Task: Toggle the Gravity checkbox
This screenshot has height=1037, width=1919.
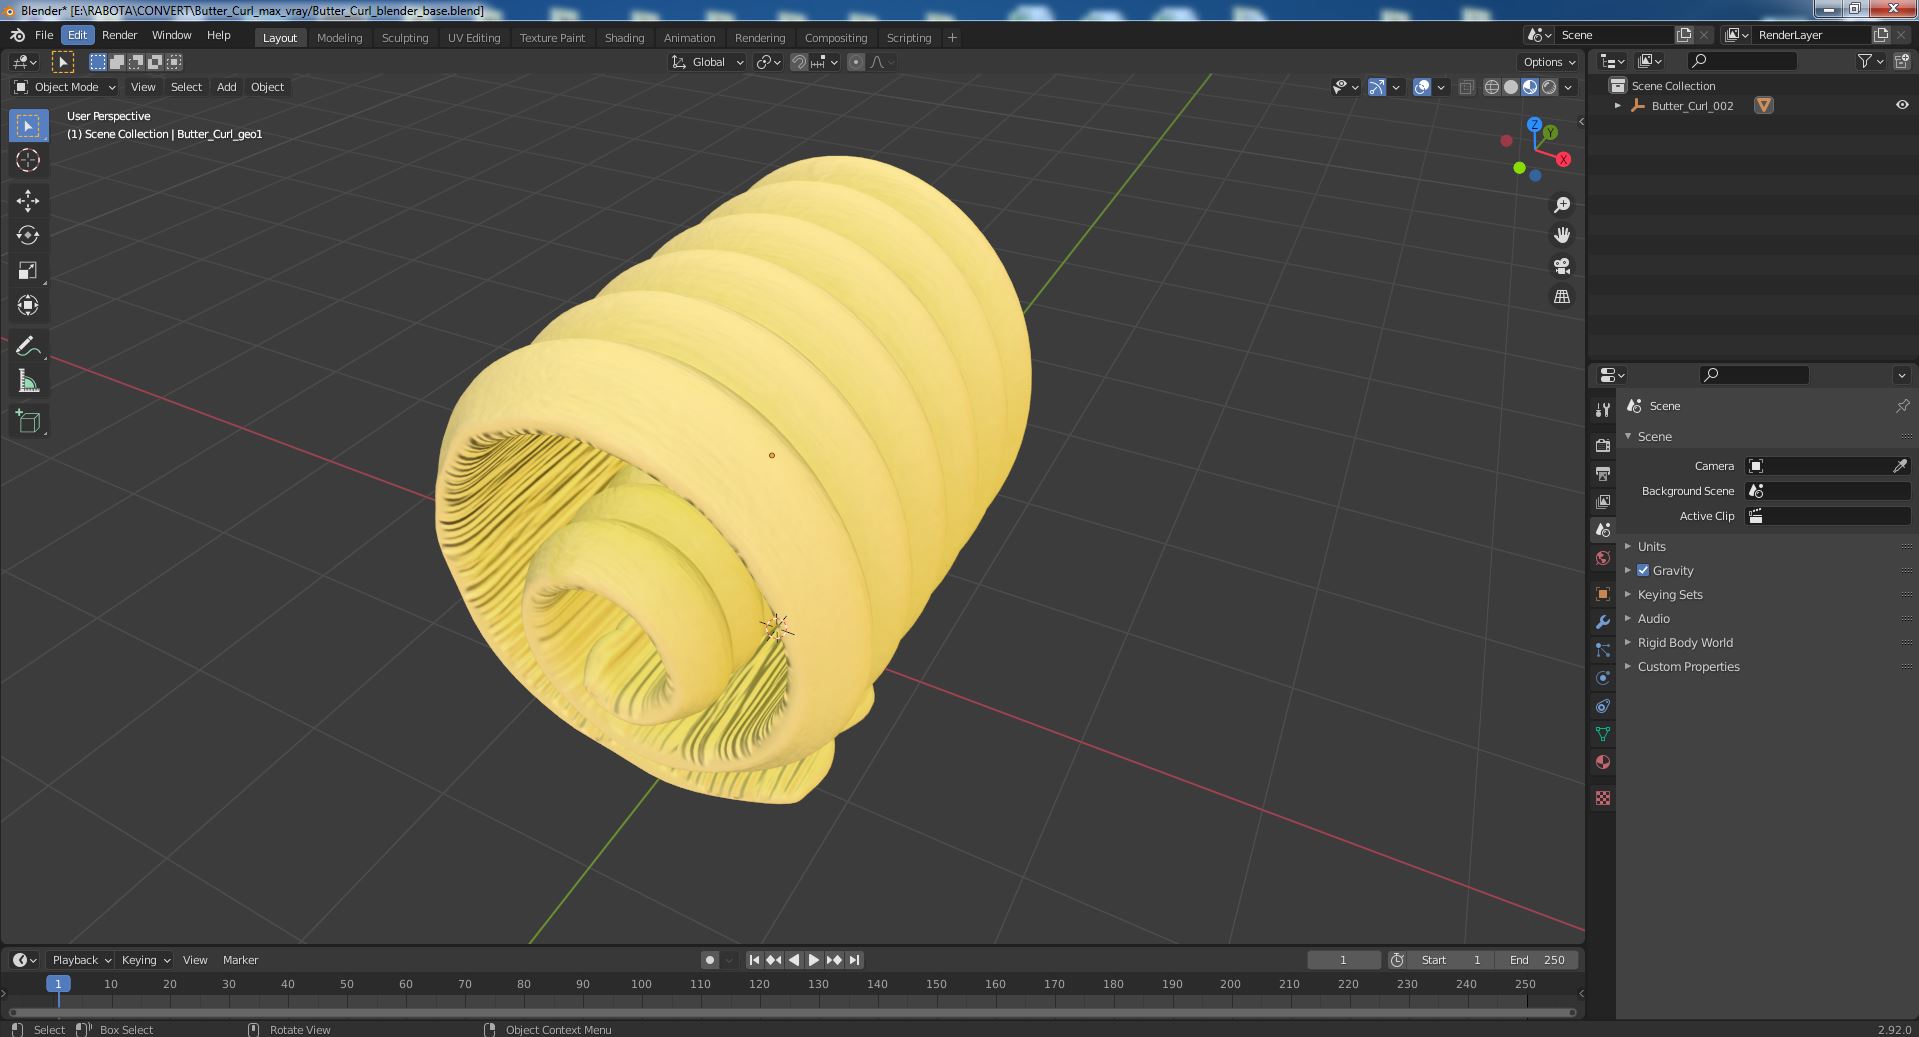Action: coord(1643,570)
